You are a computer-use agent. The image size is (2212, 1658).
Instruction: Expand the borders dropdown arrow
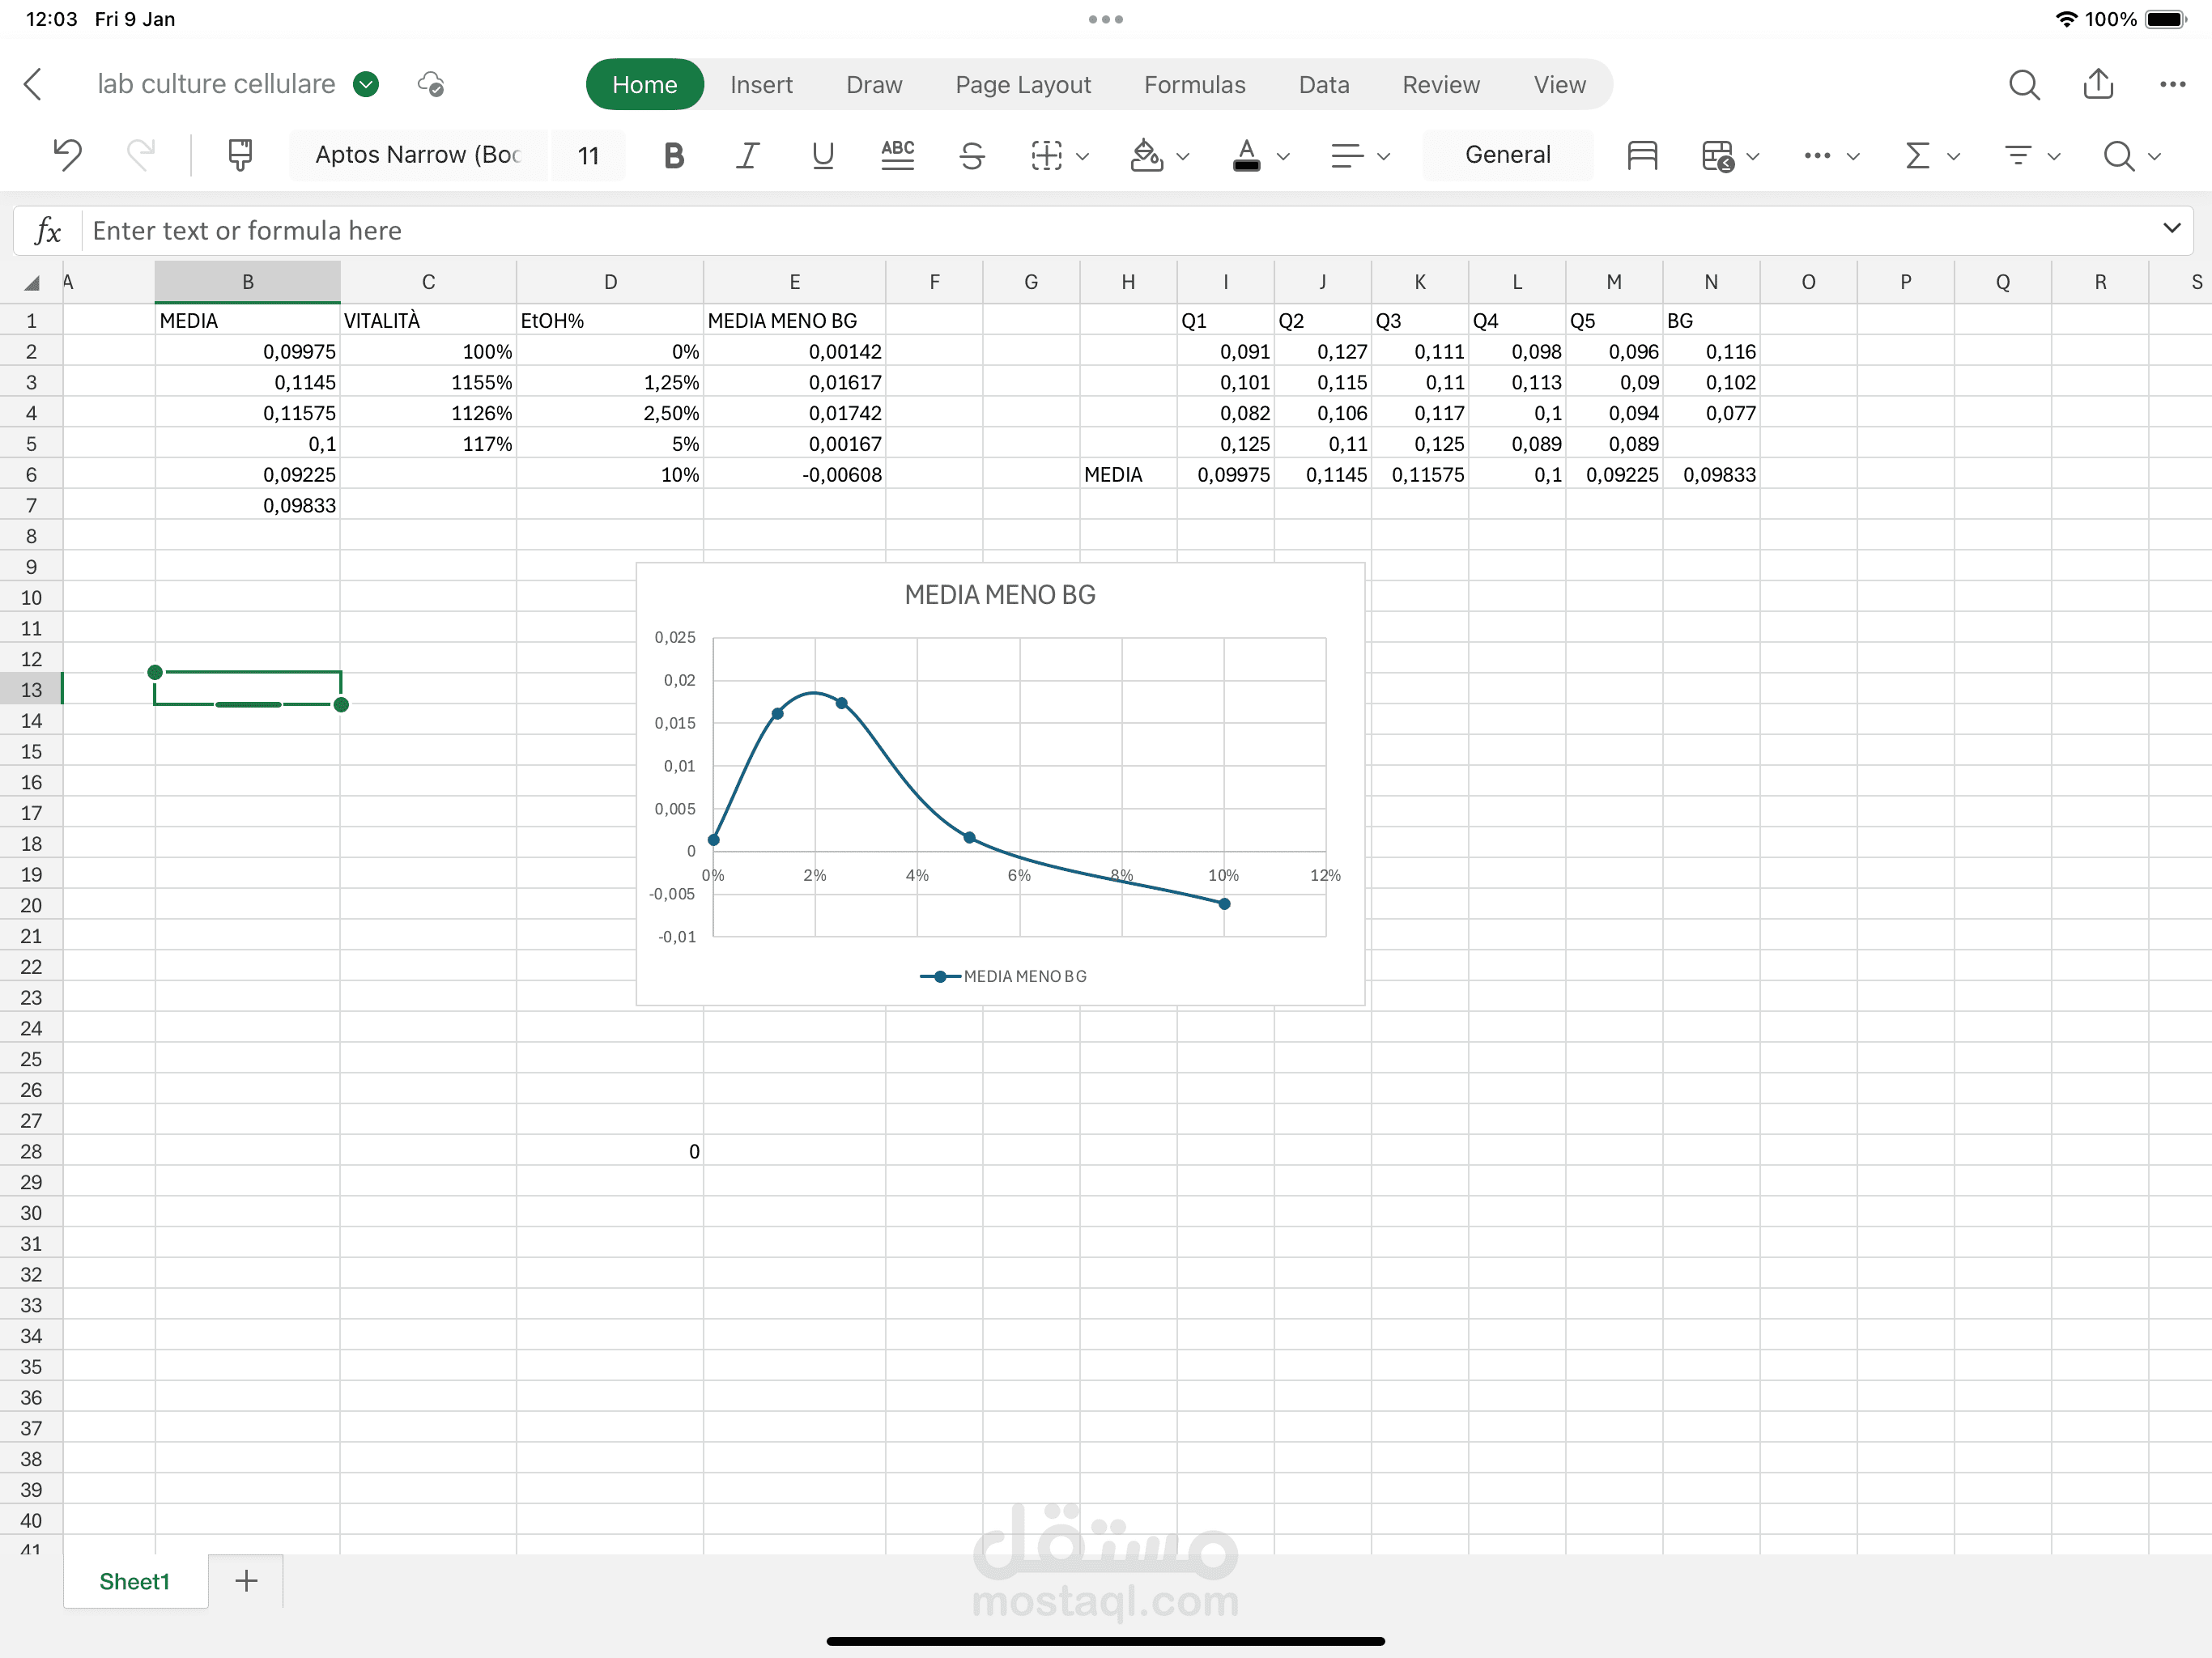coord(1082,156)
